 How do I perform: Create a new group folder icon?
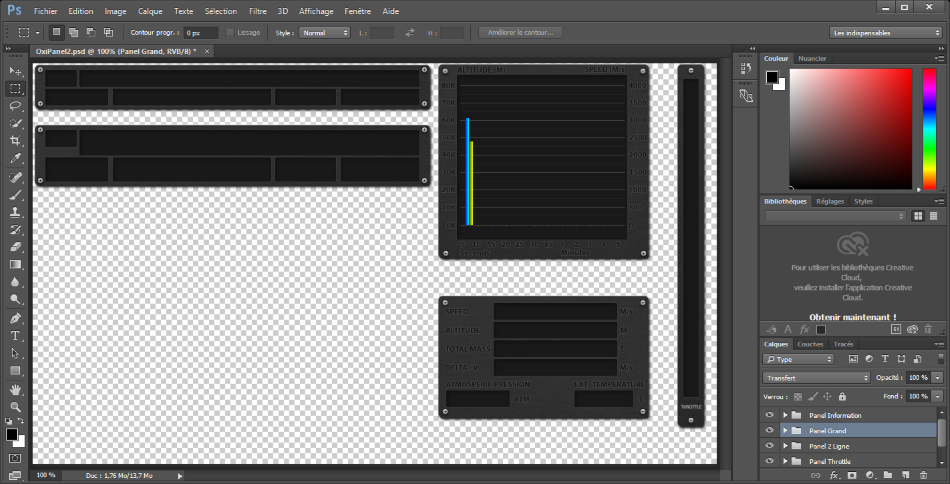click(888, 475)
